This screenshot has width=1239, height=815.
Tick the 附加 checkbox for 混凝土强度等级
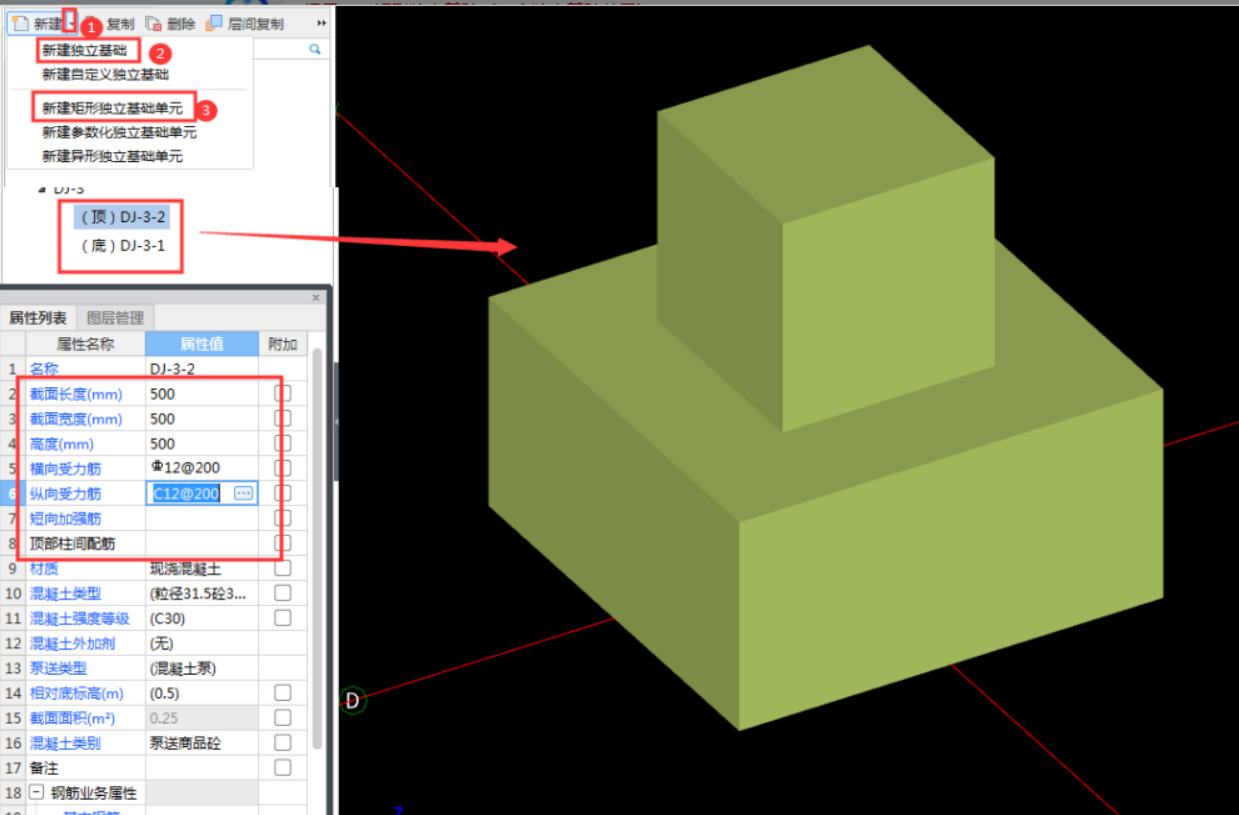click(x=283, y=618)
